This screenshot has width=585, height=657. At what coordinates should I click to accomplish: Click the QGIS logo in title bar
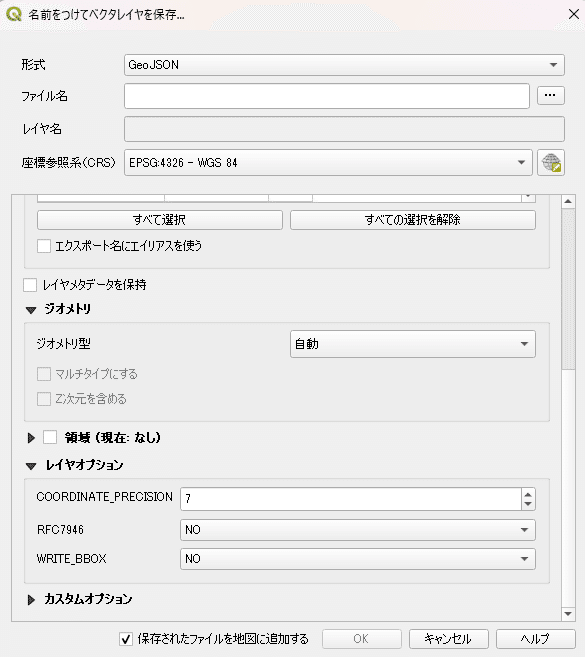14,14
